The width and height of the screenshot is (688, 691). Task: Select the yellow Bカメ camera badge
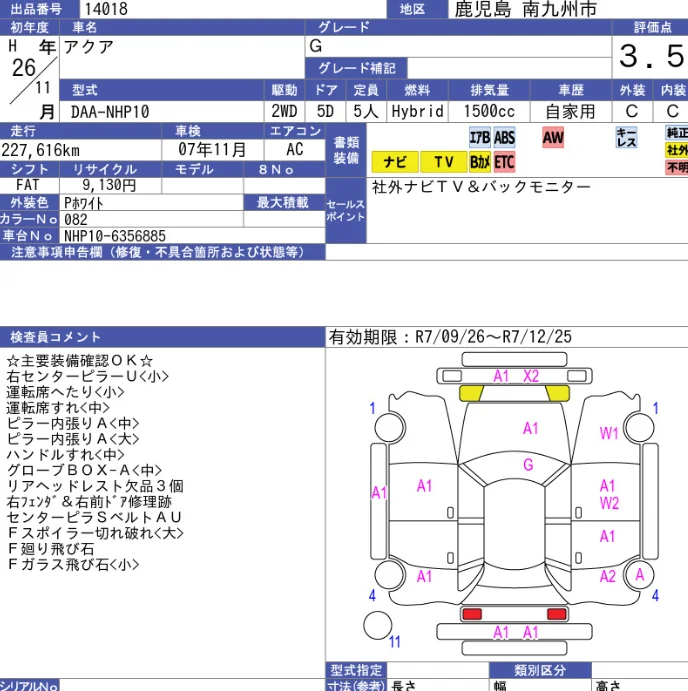click(479, 162)
